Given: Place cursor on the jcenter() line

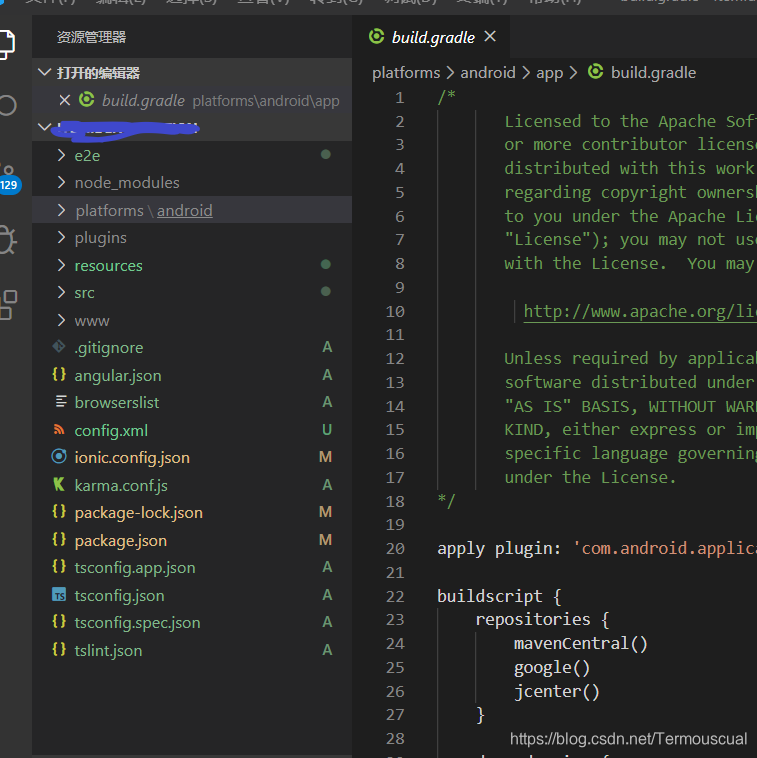Looking at the screenshot, I should (x=556, y=691).
